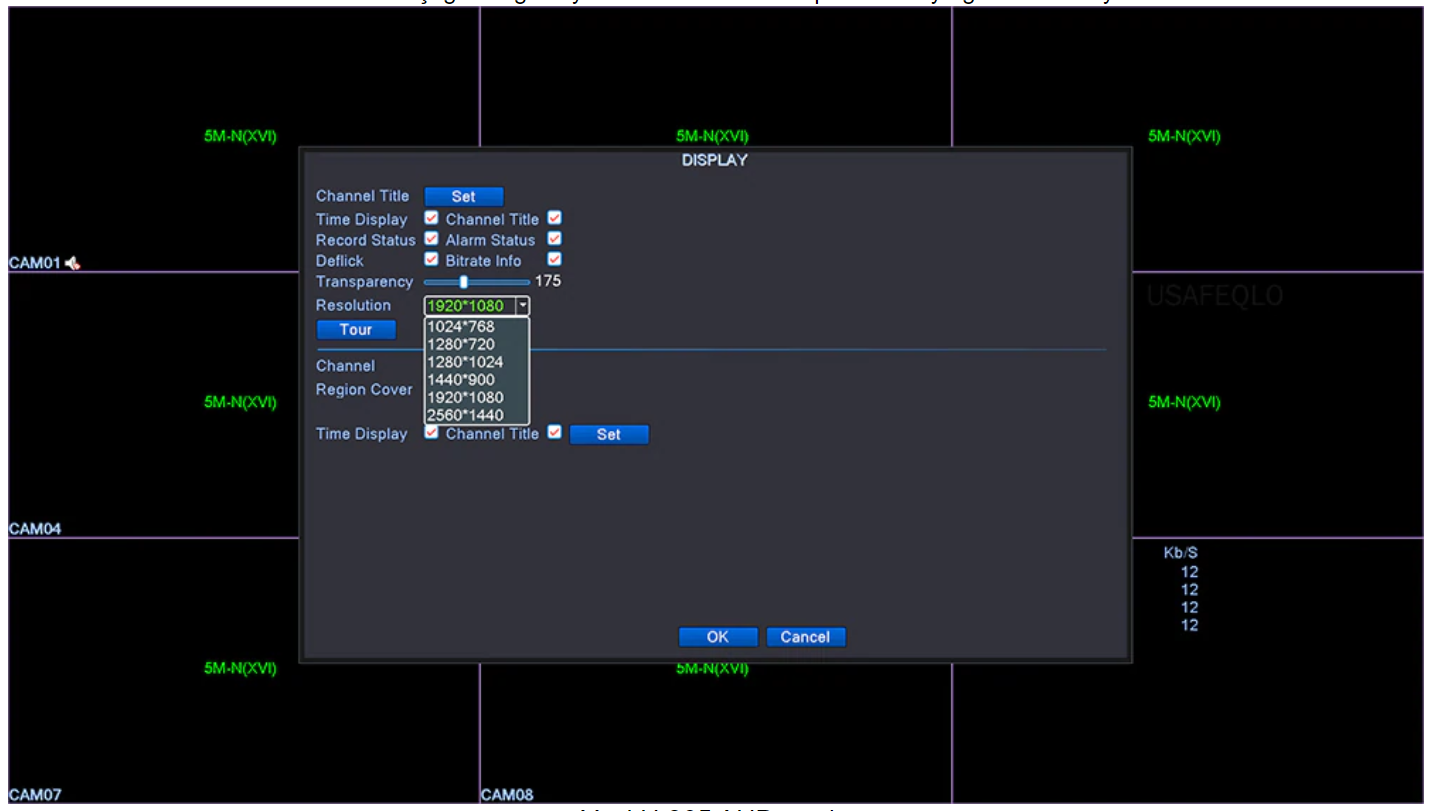Image resolution: width=1433 pixels, height=811 pixels.
Task: Select the 1440*900 resolution entry
Action: point(461,380)
